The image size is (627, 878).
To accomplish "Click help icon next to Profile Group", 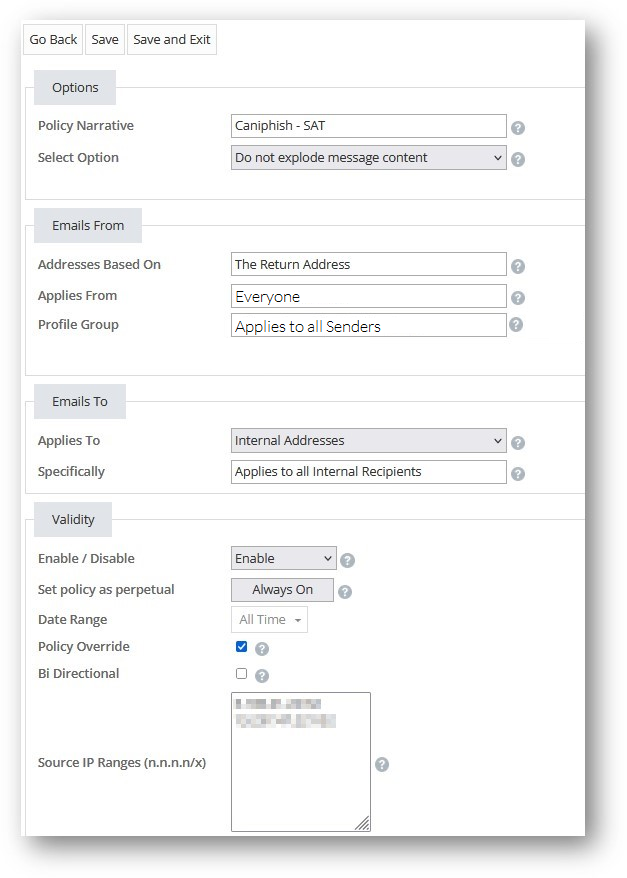I will coord(518,325).
